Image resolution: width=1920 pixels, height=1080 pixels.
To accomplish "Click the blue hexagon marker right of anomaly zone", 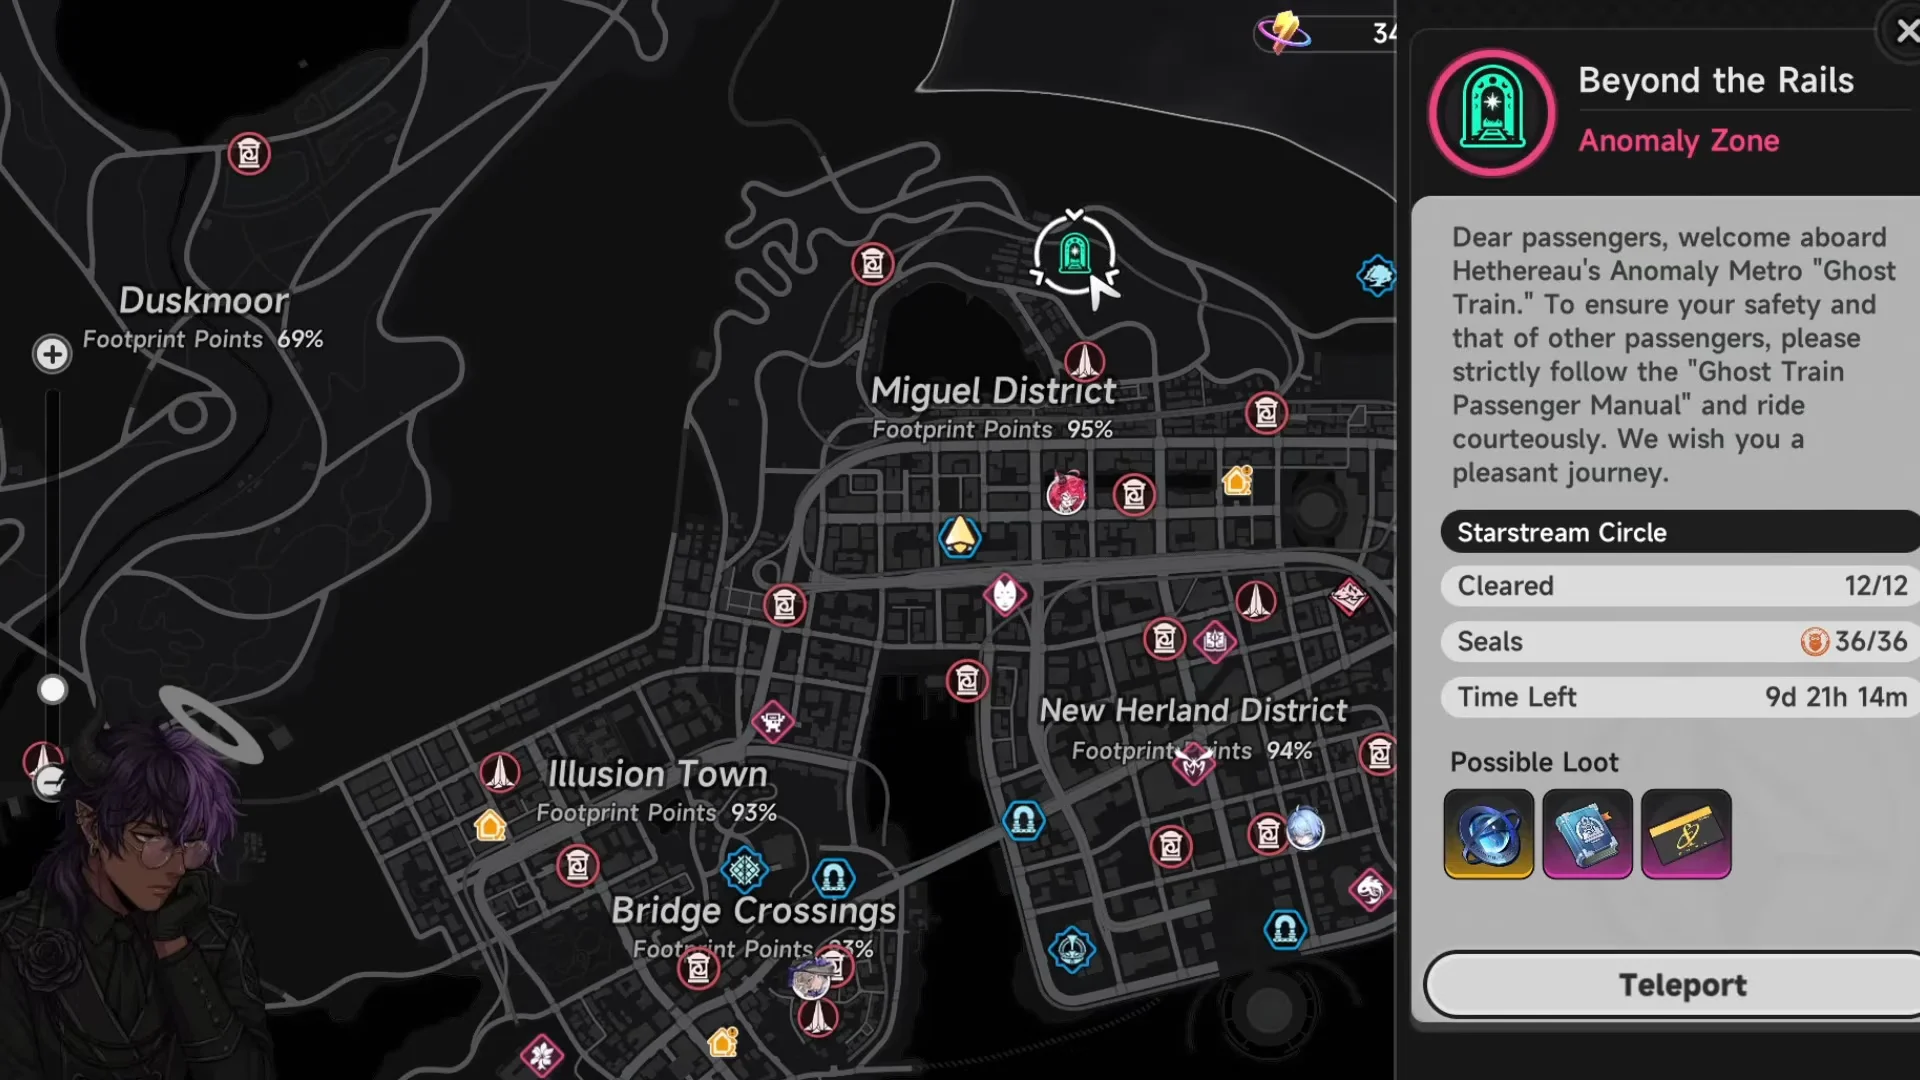I will point(1377,275).
